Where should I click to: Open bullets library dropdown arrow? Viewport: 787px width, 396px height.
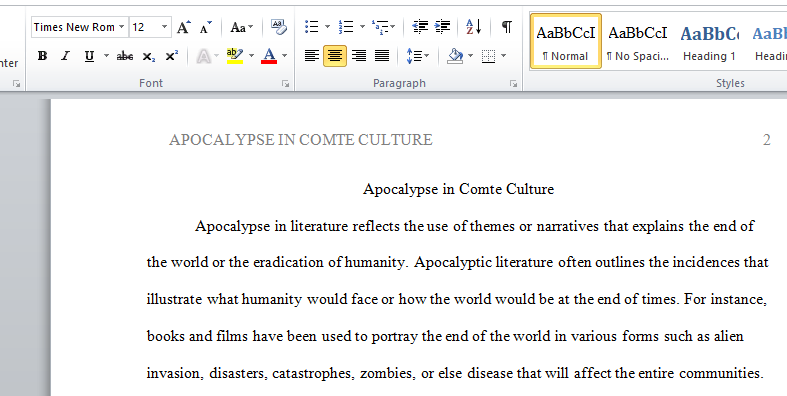[x=327, y=27]
